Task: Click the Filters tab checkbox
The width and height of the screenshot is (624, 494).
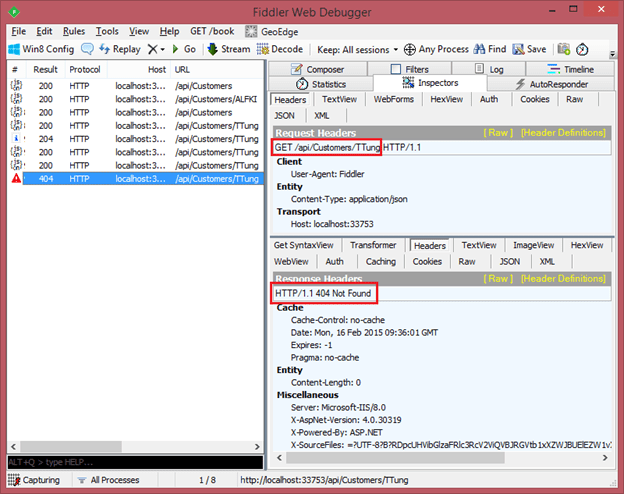Action: 396,69
